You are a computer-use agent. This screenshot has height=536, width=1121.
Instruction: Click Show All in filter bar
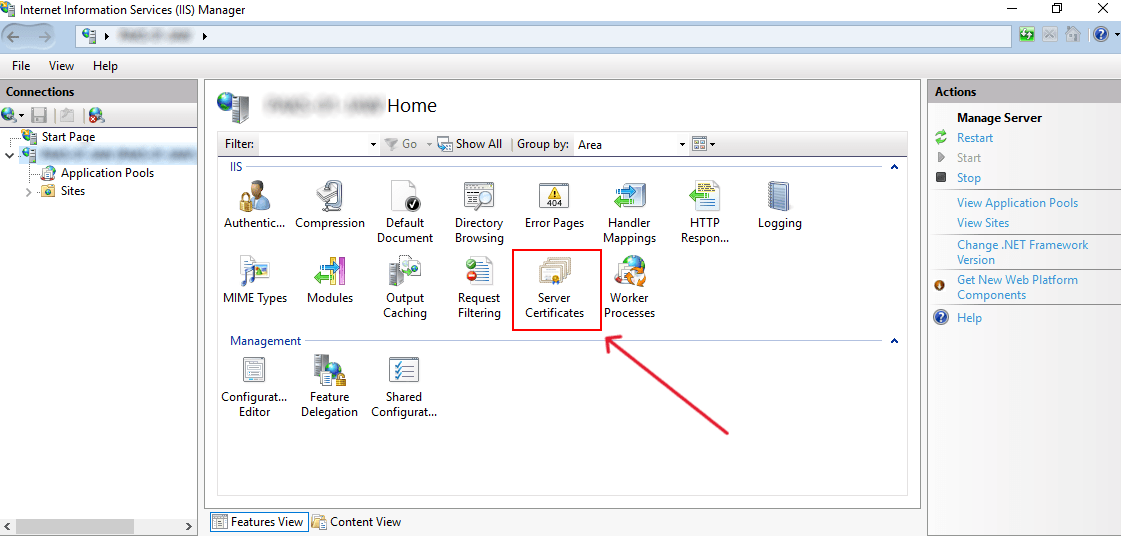point(470,144)
